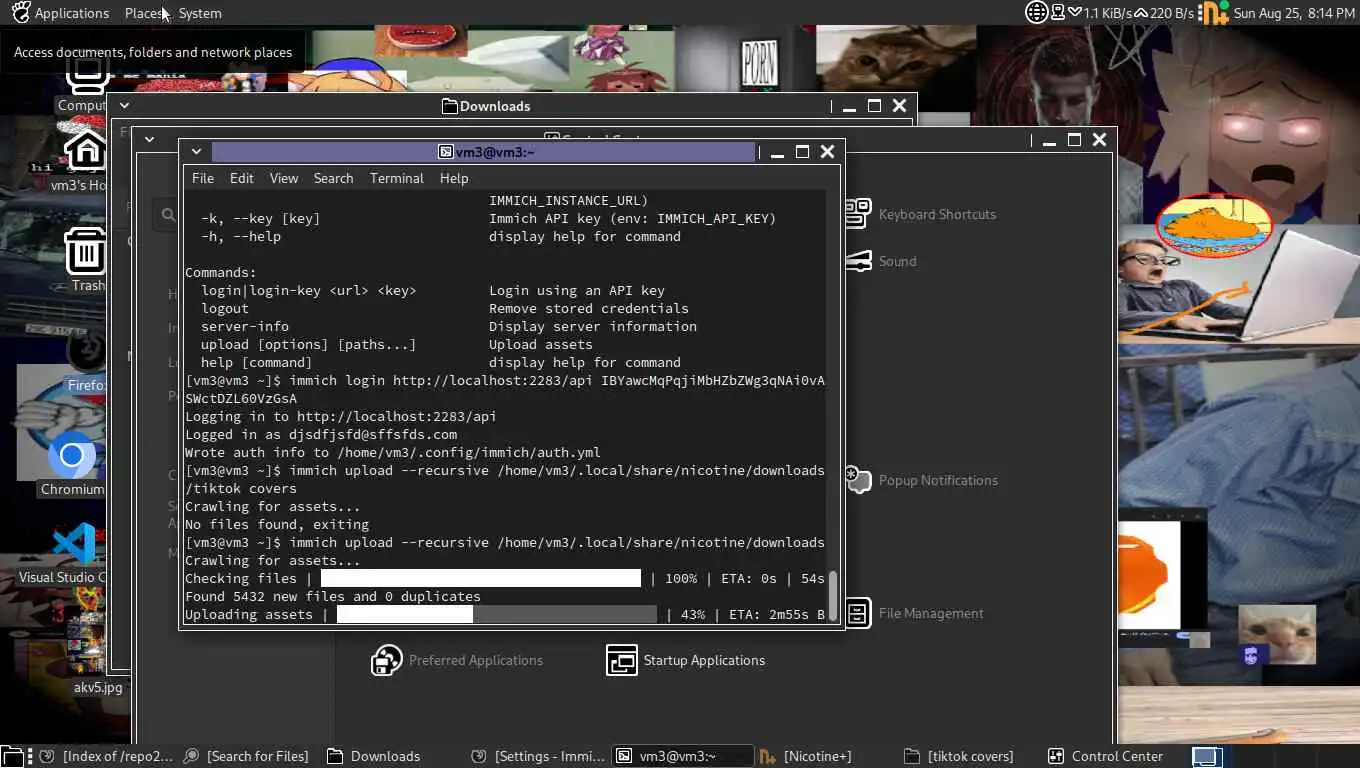Image resolution: width=1360 pixels, height=768 pixels.
Task: Open Startup Applications in Control Center
Action: click(x=686, y=660)
